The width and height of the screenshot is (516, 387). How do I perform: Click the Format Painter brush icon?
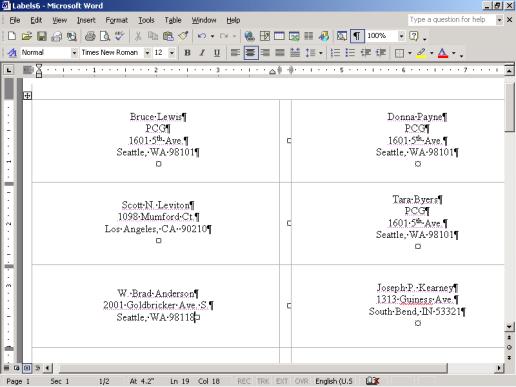tap(183, 36)
